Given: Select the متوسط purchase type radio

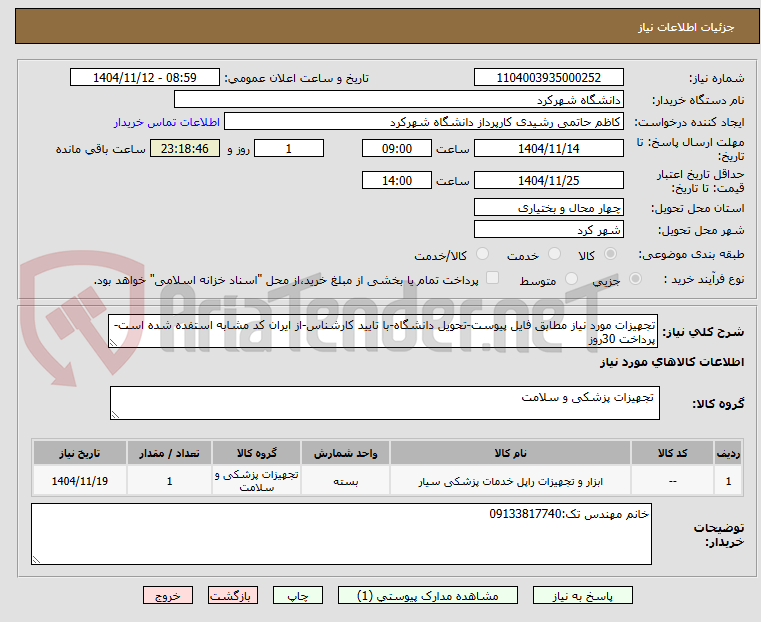Looking at the screenshot, I should [x=571, y=279].
